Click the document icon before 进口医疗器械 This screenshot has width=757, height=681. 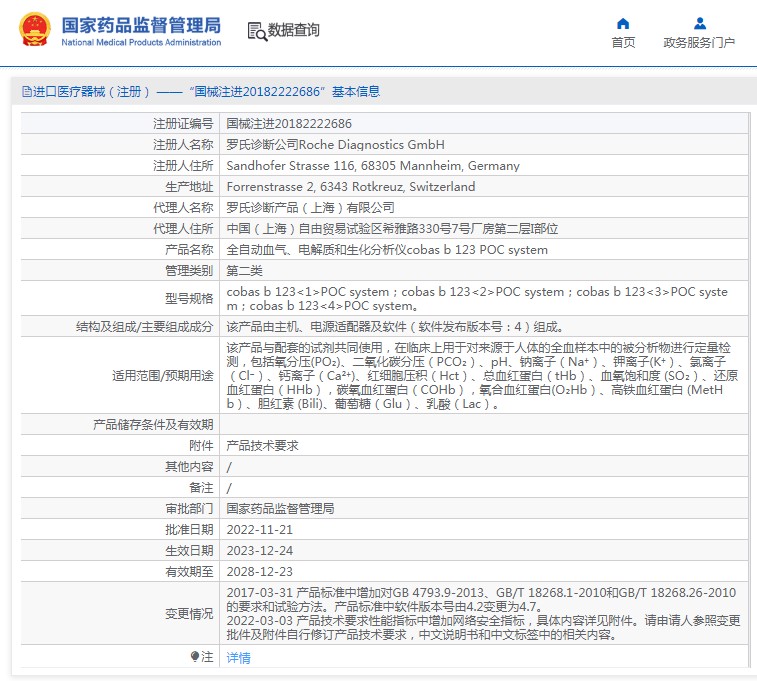[x=26, y=92]
